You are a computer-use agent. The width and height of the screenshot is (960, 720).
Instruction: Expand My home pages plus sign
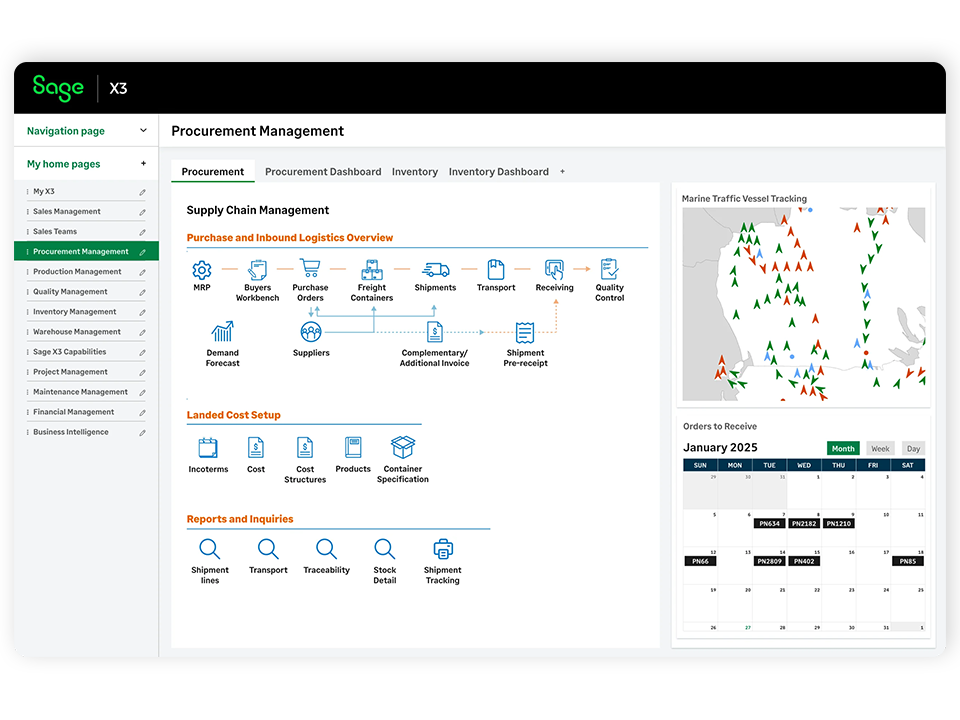[x=143, y=164]
